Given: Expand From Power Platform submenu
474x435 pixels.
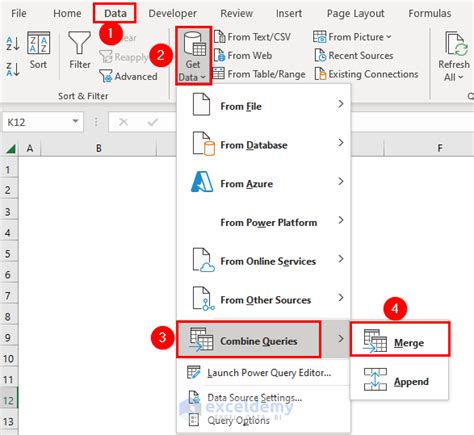Looking at the screenshot, I should point(264,222).
